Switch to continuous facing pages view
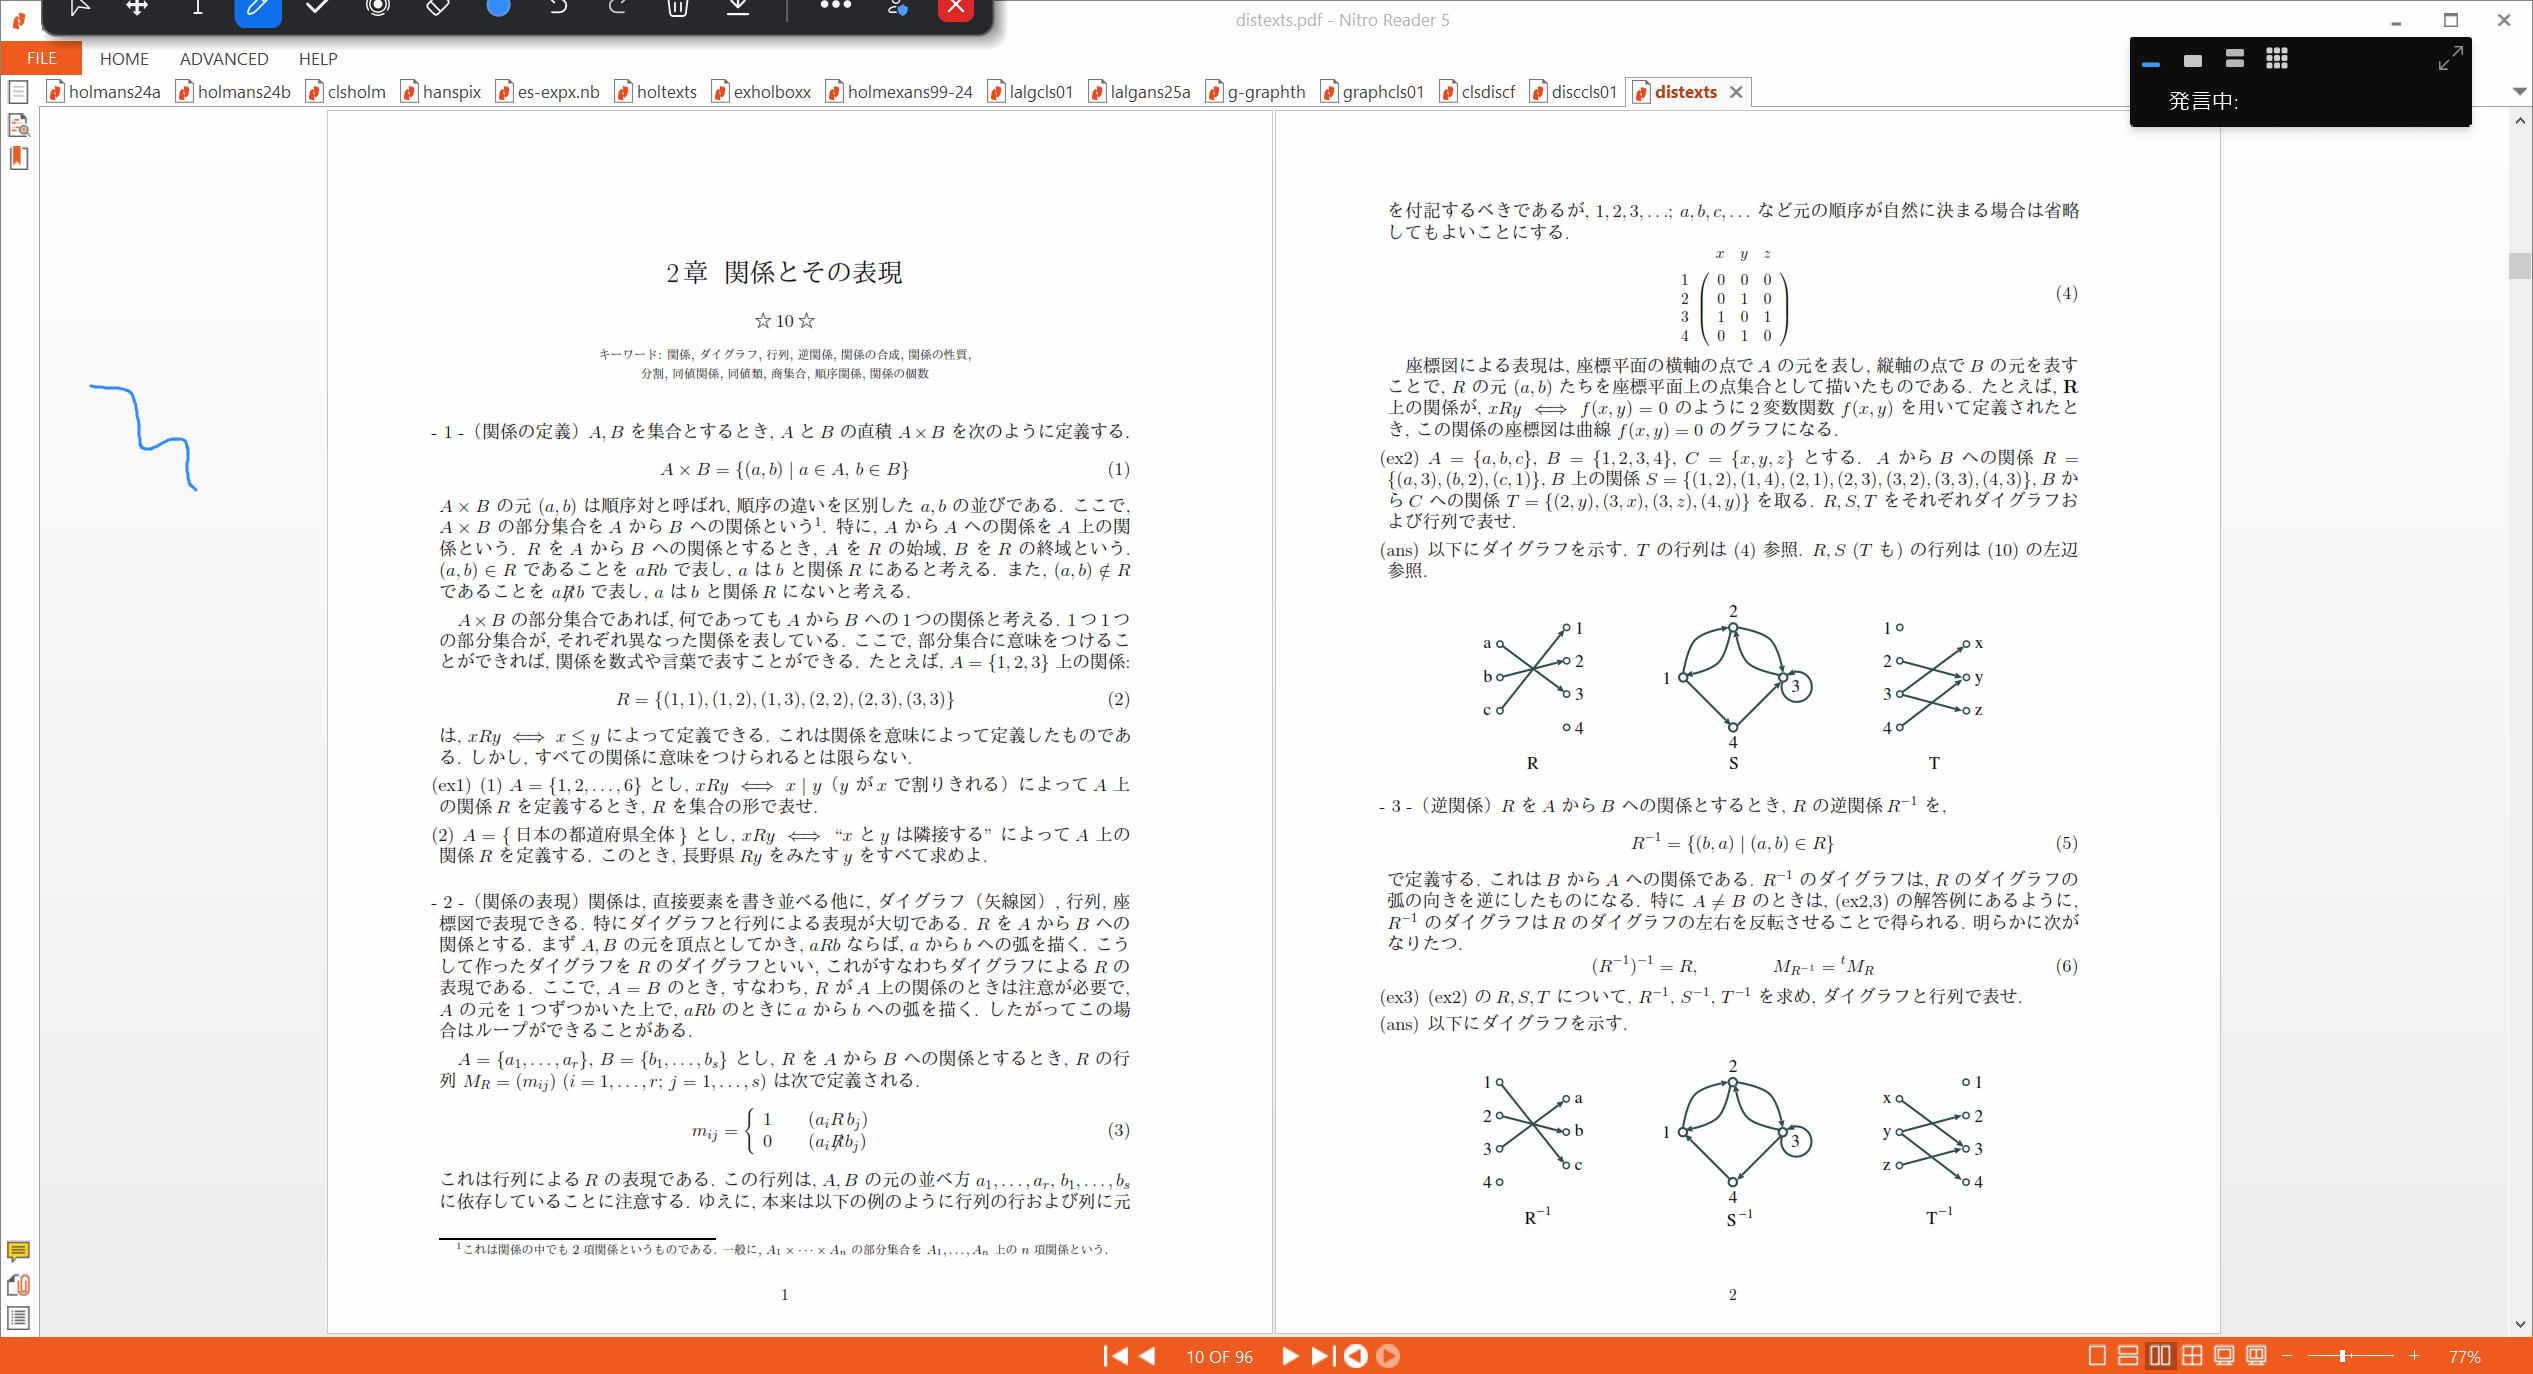2533x1374 pixels. (2192, 1356)
